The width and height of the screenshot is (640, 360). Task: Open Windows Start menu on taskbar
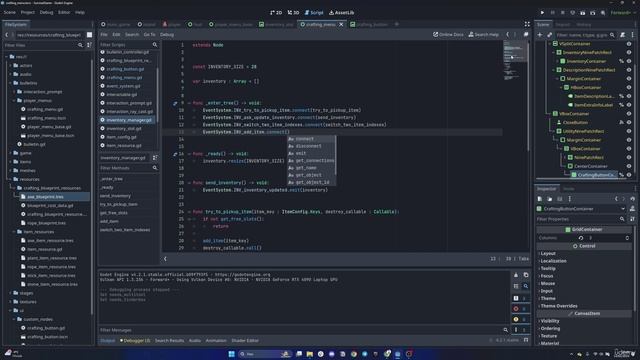click(231, 354)
